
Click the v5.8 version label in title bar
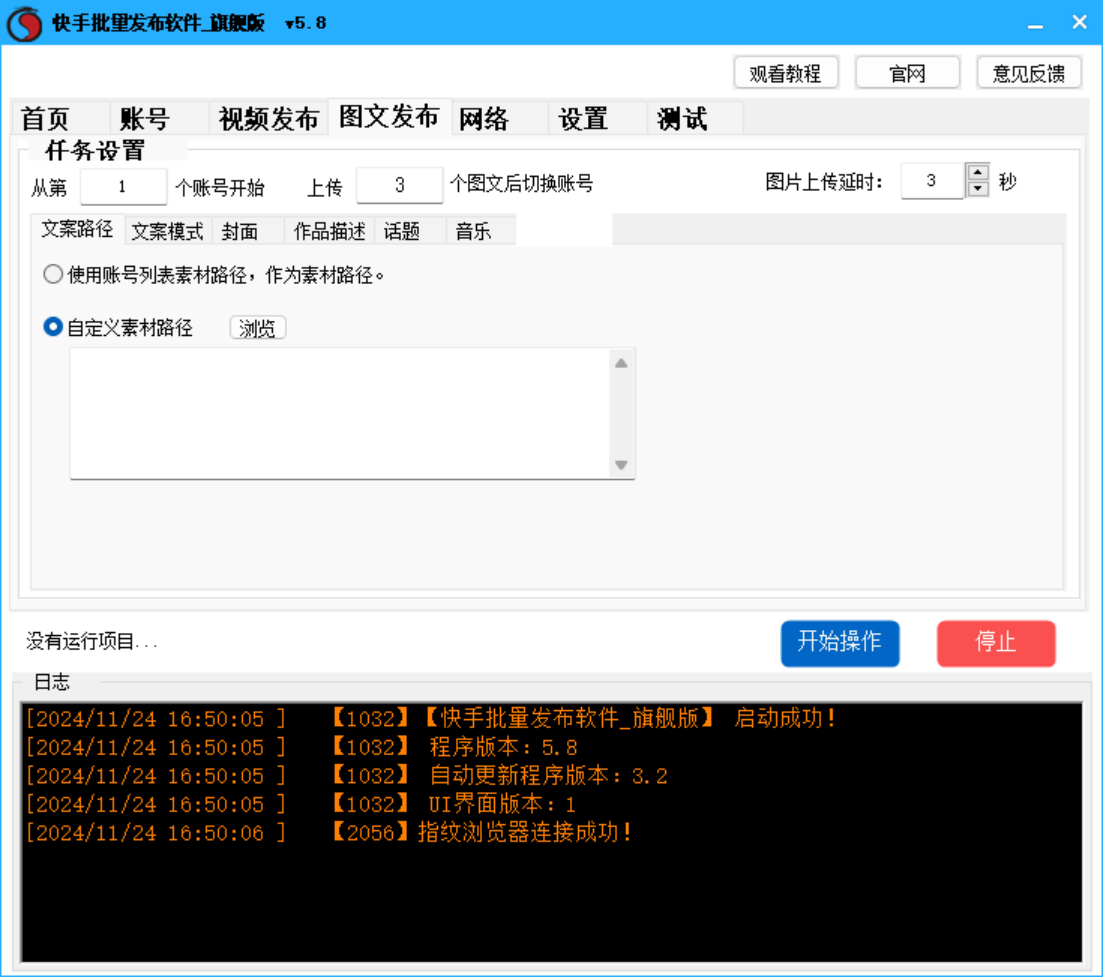click(306, 23)
